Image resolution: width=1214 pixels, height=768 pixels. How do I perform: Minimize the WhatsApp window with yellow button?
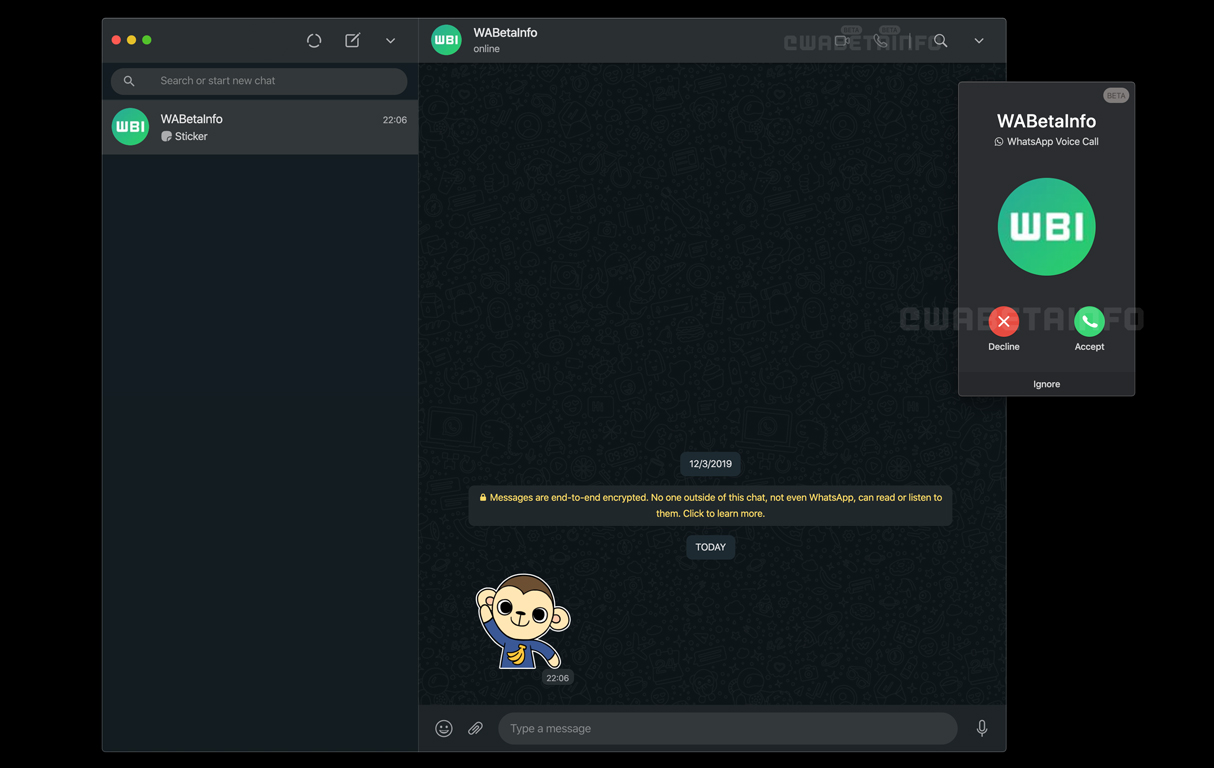131,40
